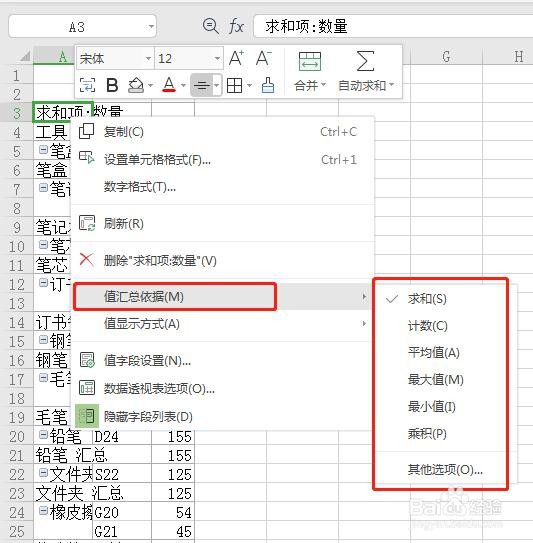Image resolution: width=533 pixels, height=543 pixels.
Task: Click the fill color bucket icon
Action: (x=136, y=85)
